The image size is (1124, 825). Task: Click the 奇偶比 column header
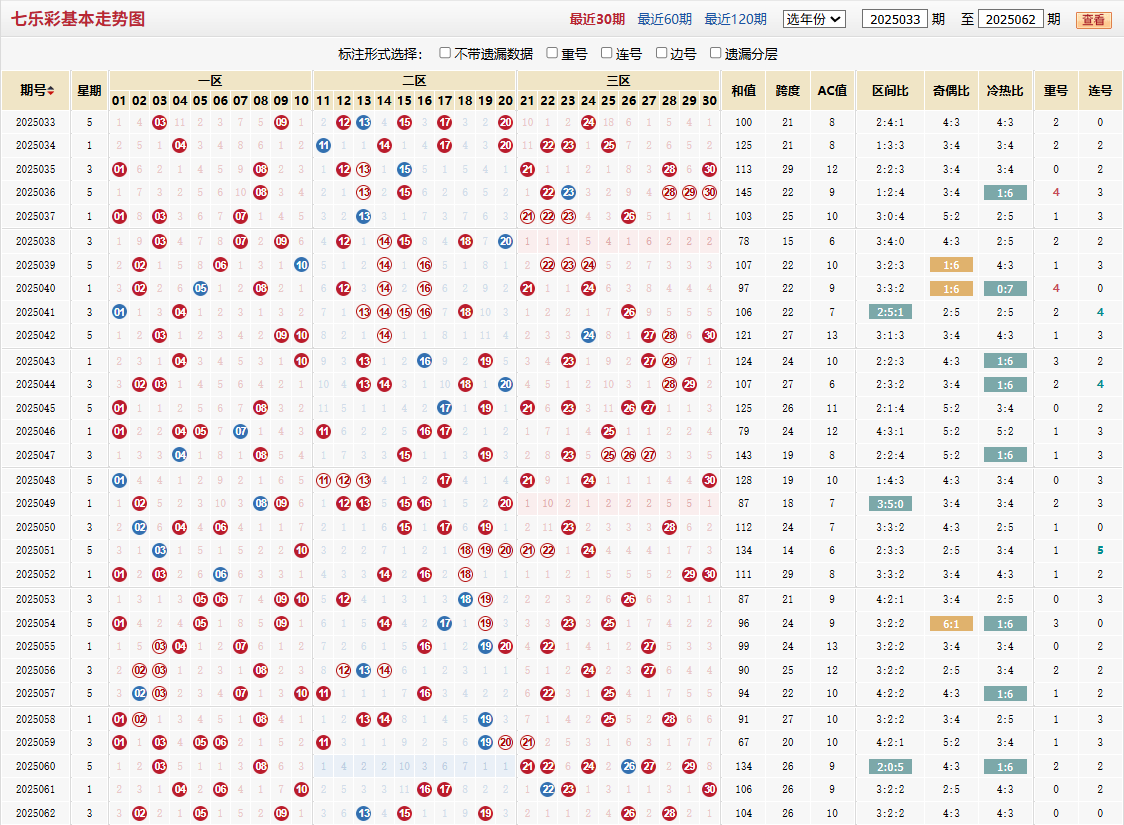(951, 90)
